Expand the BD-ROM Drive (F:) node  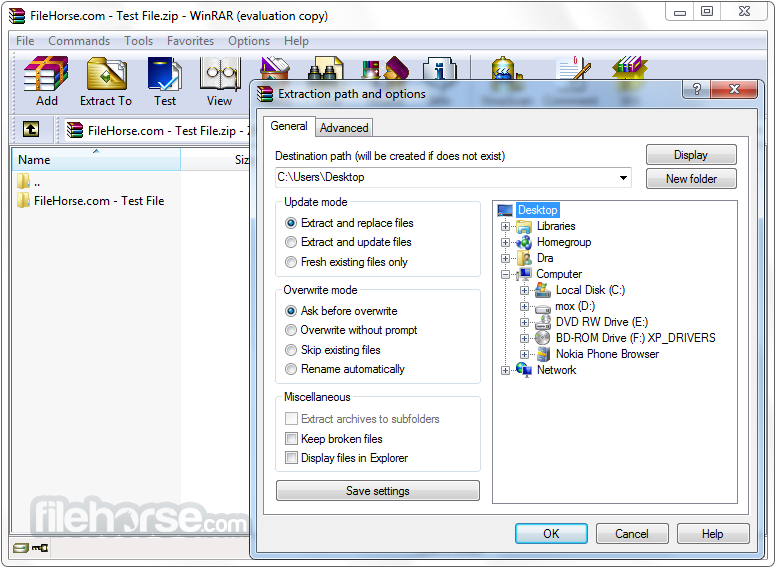[524, 338]
